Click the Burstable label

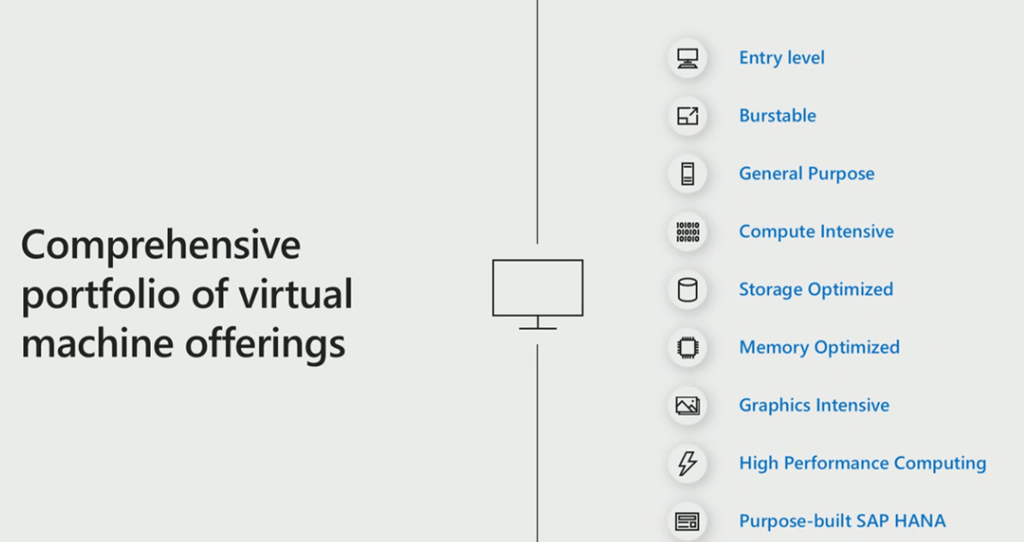tap(777, 116)
